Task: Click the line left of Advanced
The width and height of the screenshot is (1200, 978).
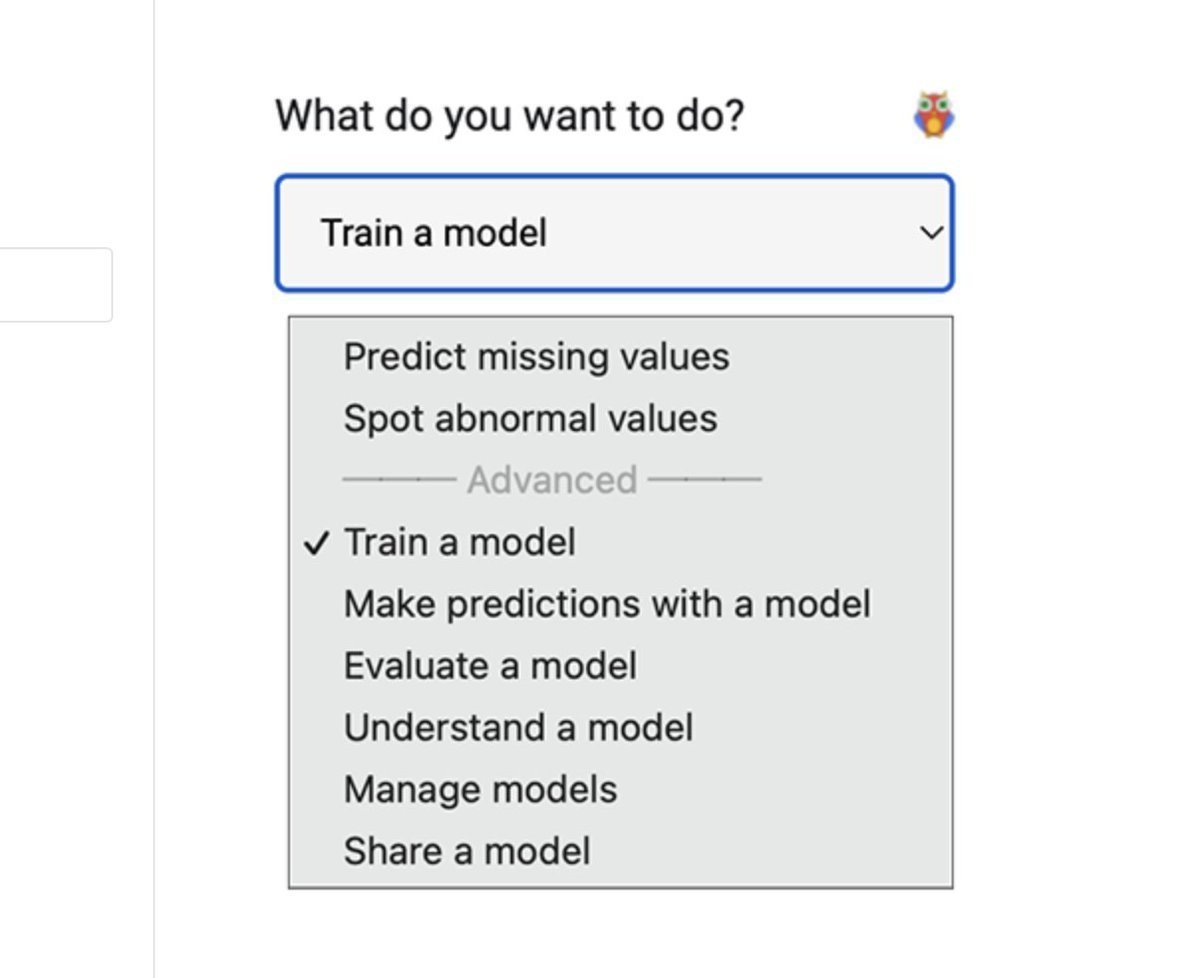Action: (x=399, y=481)
